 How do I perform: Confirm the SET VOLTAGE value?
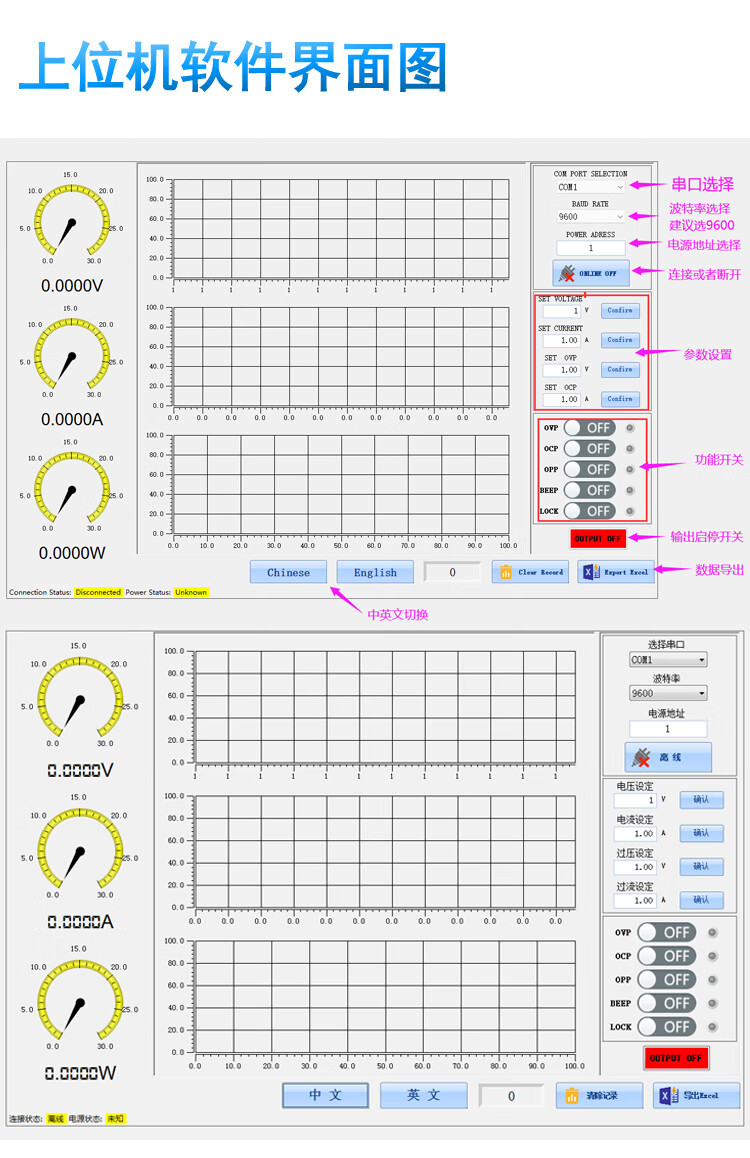[620, 311]
